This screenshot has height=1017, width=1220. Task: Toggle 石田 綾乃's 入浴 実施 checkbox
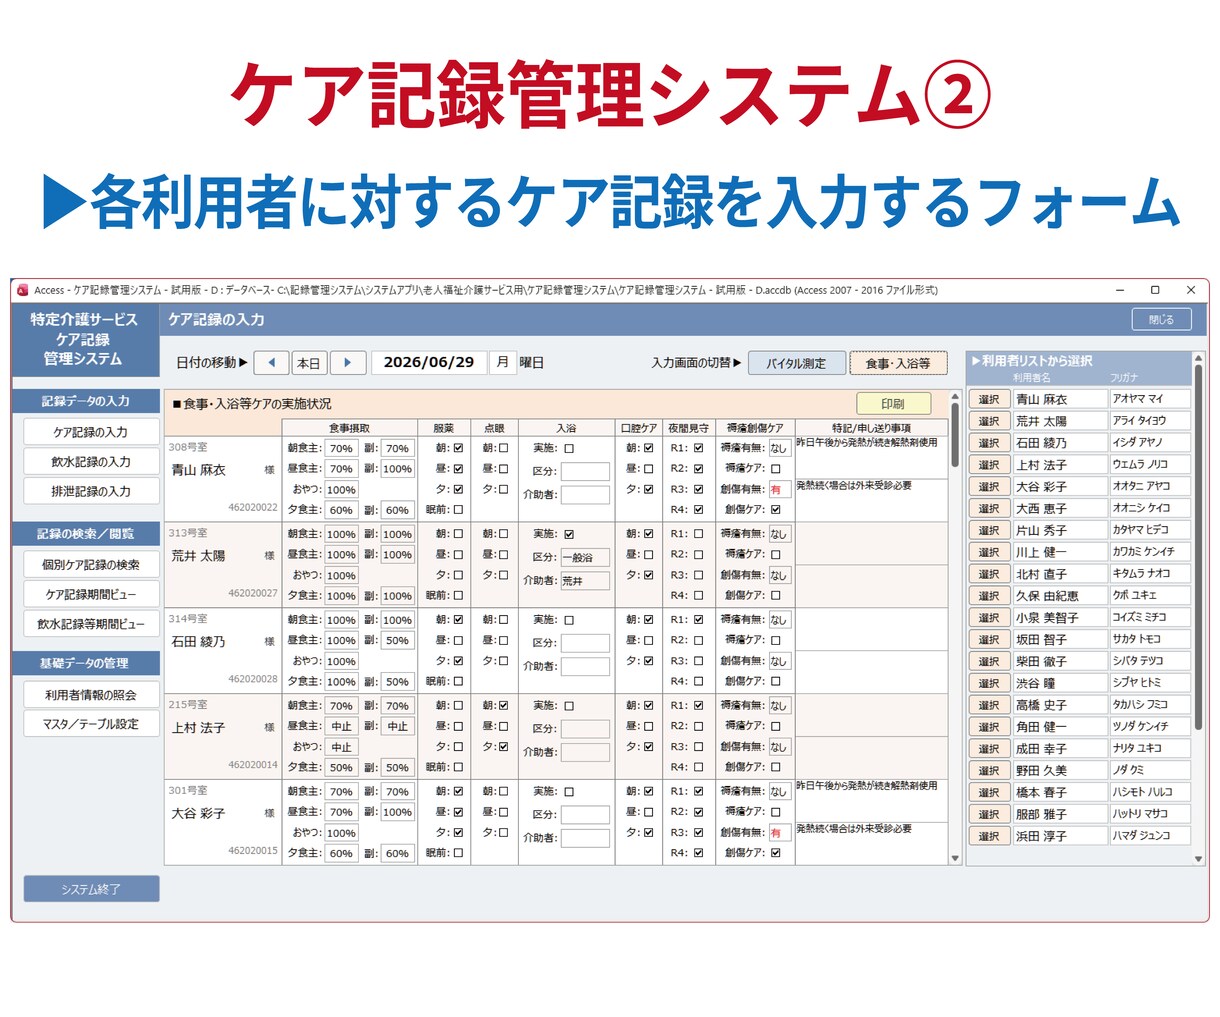point(569,620)
